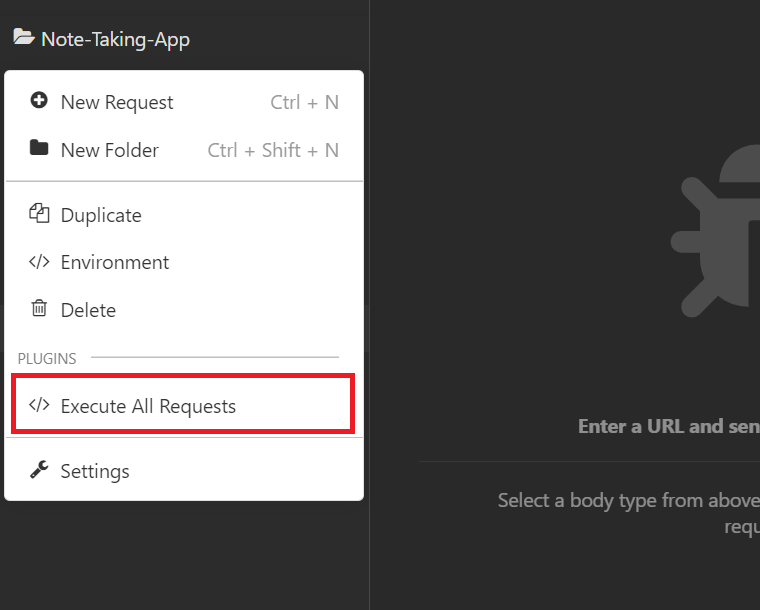Click the folder icon for New Folder
The width and height of the screenshot is (760, 610).
pyautogui.click(x=39, y=148)
